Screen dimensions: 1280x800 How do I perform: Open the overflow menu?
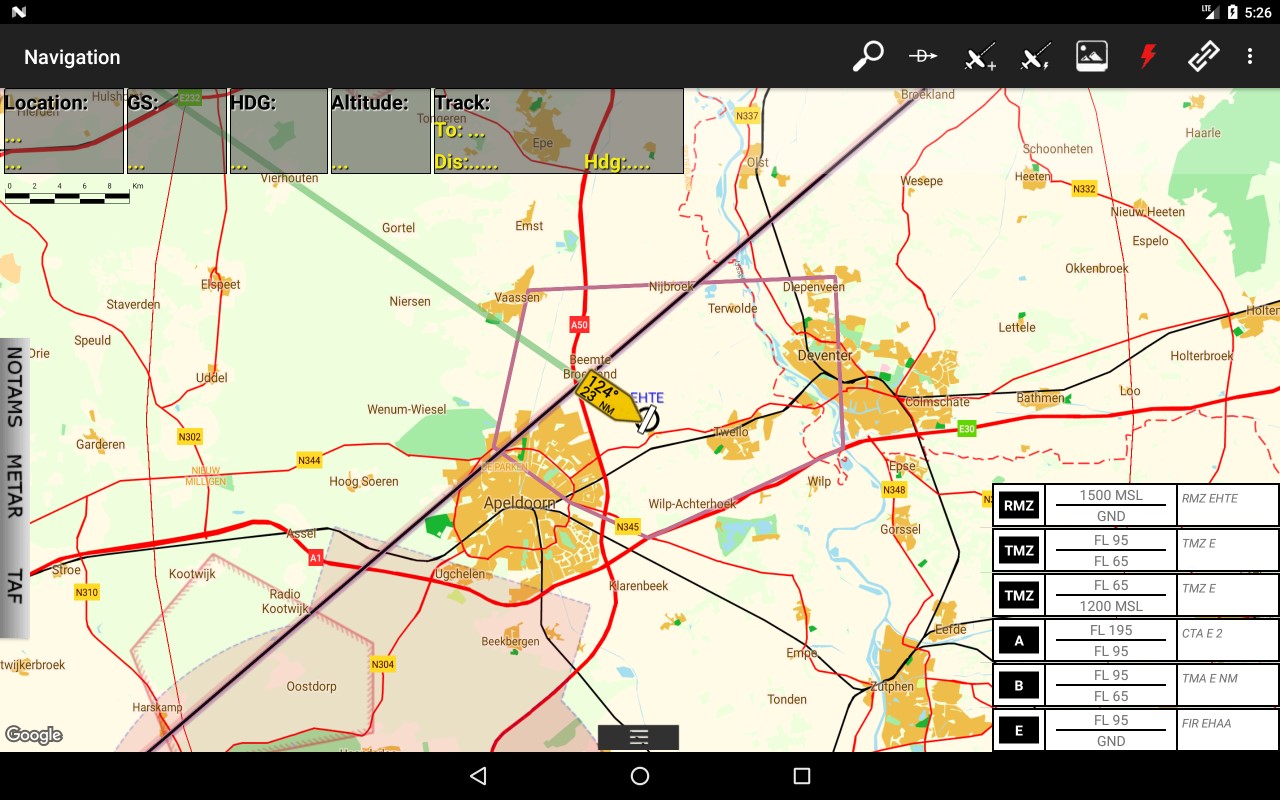(1251, 56)
